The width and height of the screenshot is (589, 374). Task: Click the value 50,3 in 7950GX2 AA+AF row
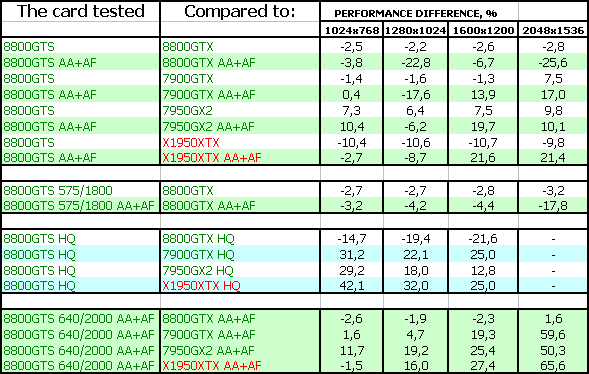(553, 350)
